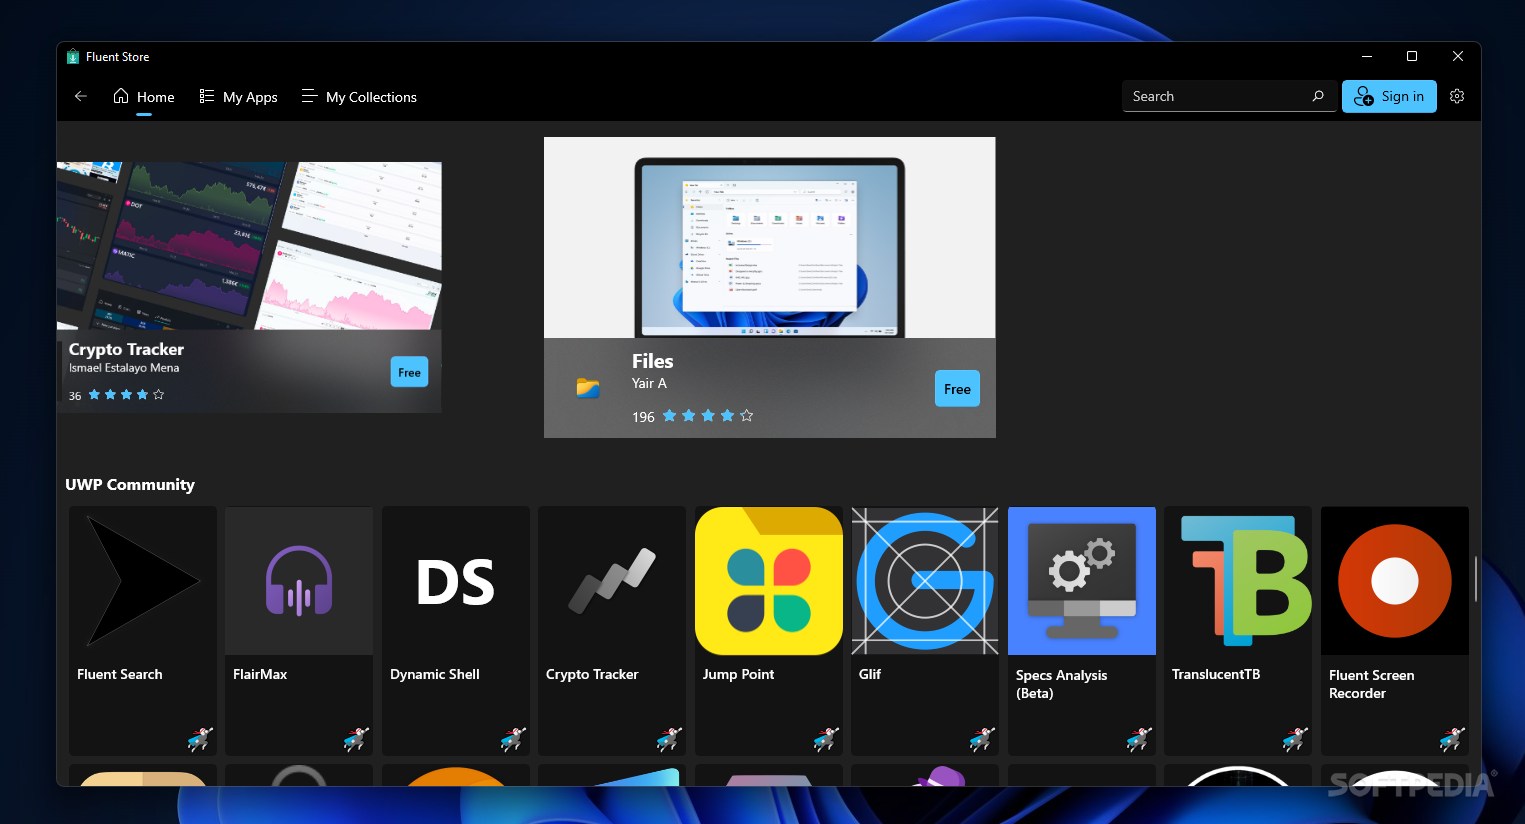Click UWP Community badge on Dynamic Shell tile
The width and height of the screenshot is (1525, 824).
point(513,739)
